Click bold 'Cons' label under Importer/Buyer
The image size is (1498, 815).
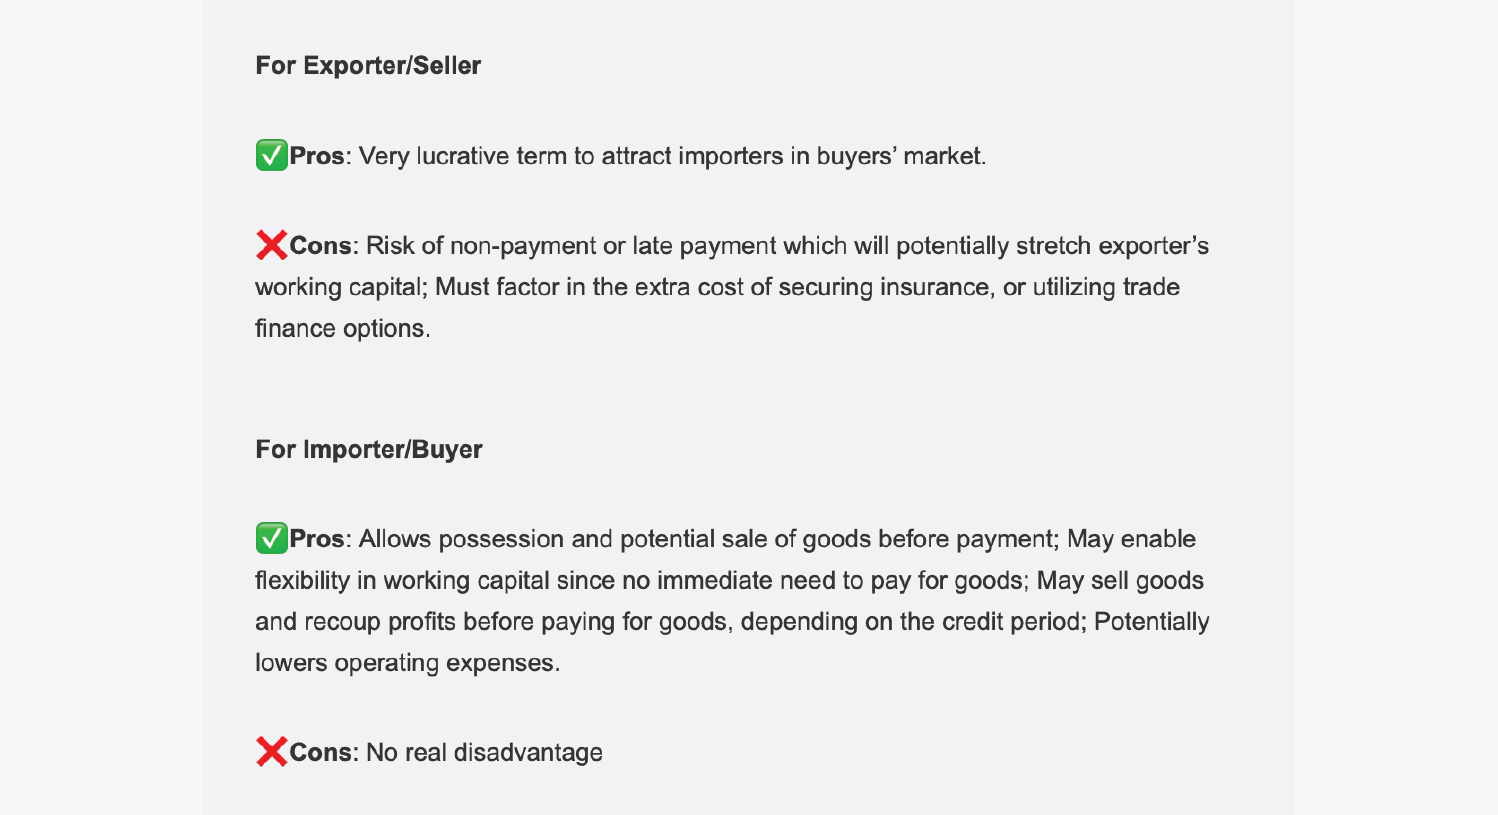click(x=320, y=753)
